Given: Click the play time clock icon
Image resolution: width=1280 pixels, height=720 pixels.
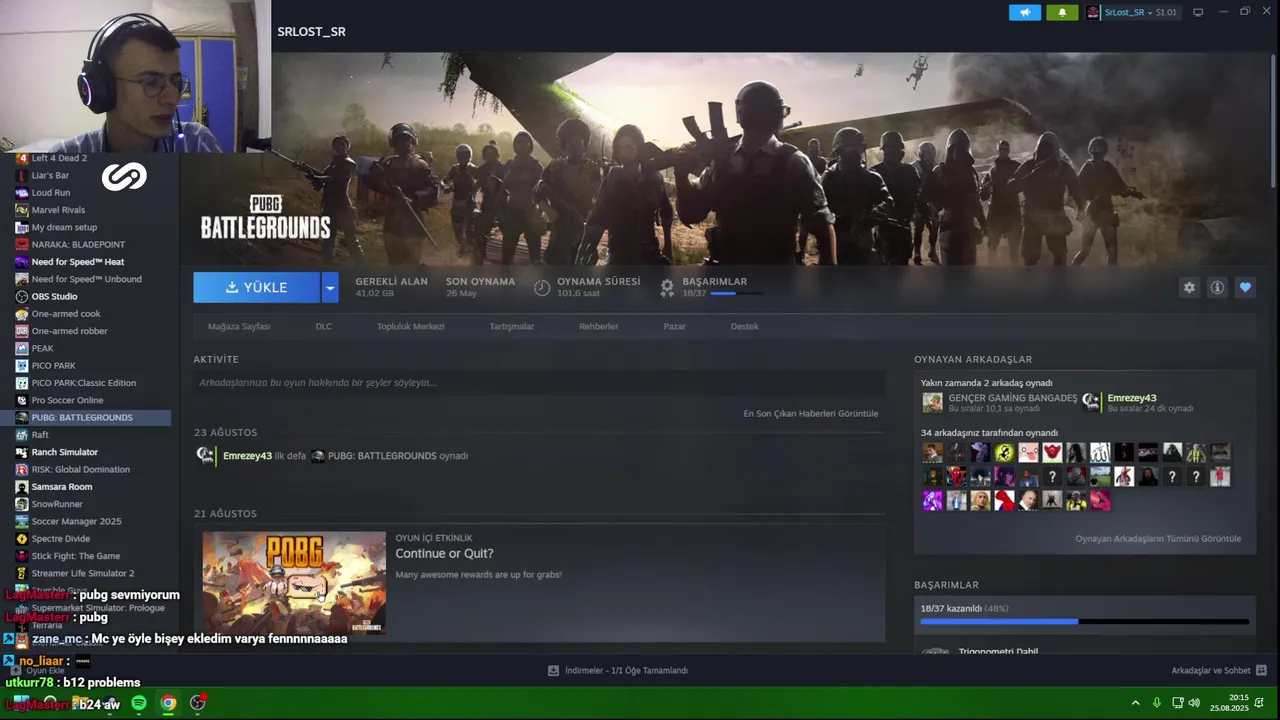Looking at the screenshot, I should (542, 288).
